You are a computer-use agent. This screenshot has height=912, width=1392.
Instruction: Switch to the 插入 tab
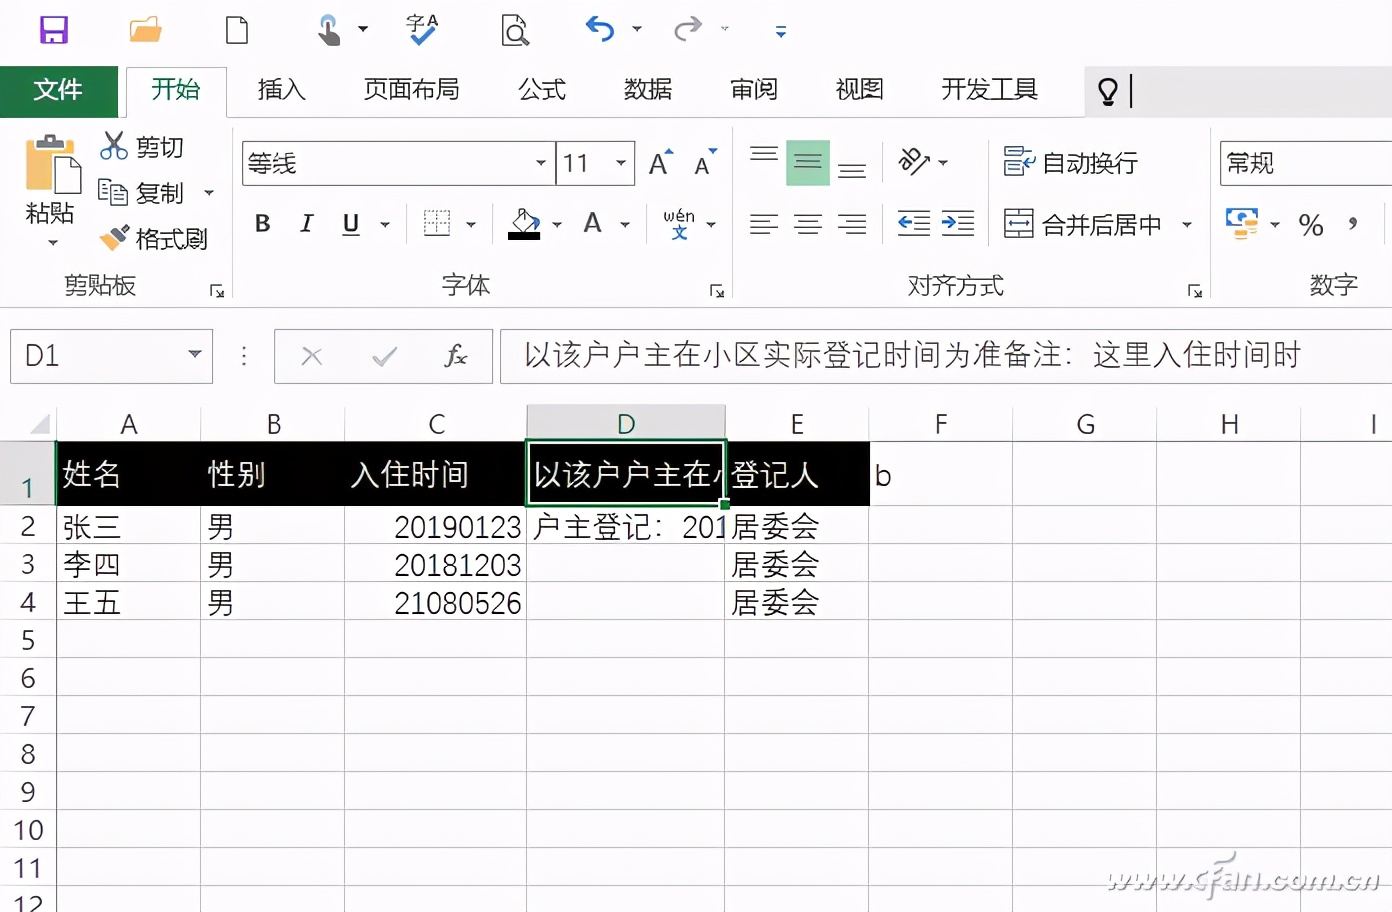click(x=281, y=90)
